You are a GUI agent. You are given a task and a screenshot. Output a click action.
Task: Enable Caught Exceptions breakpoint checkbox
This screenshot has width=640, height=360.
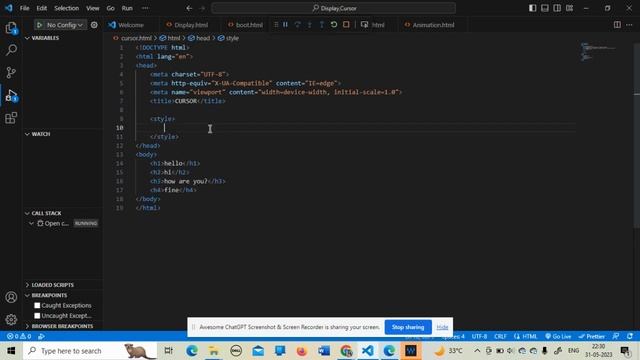[x=37, y=305]
